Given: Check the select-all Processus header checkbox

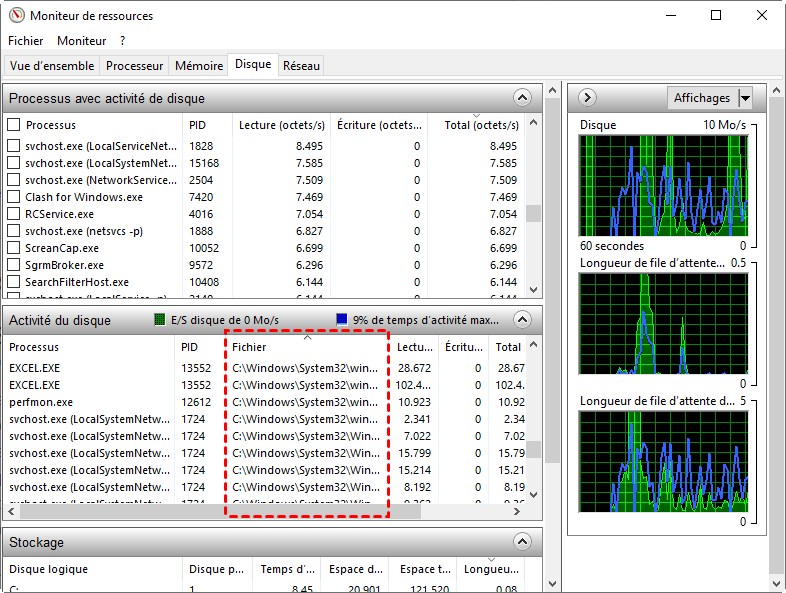Looking at the screenshot, I should pos(14,125).
